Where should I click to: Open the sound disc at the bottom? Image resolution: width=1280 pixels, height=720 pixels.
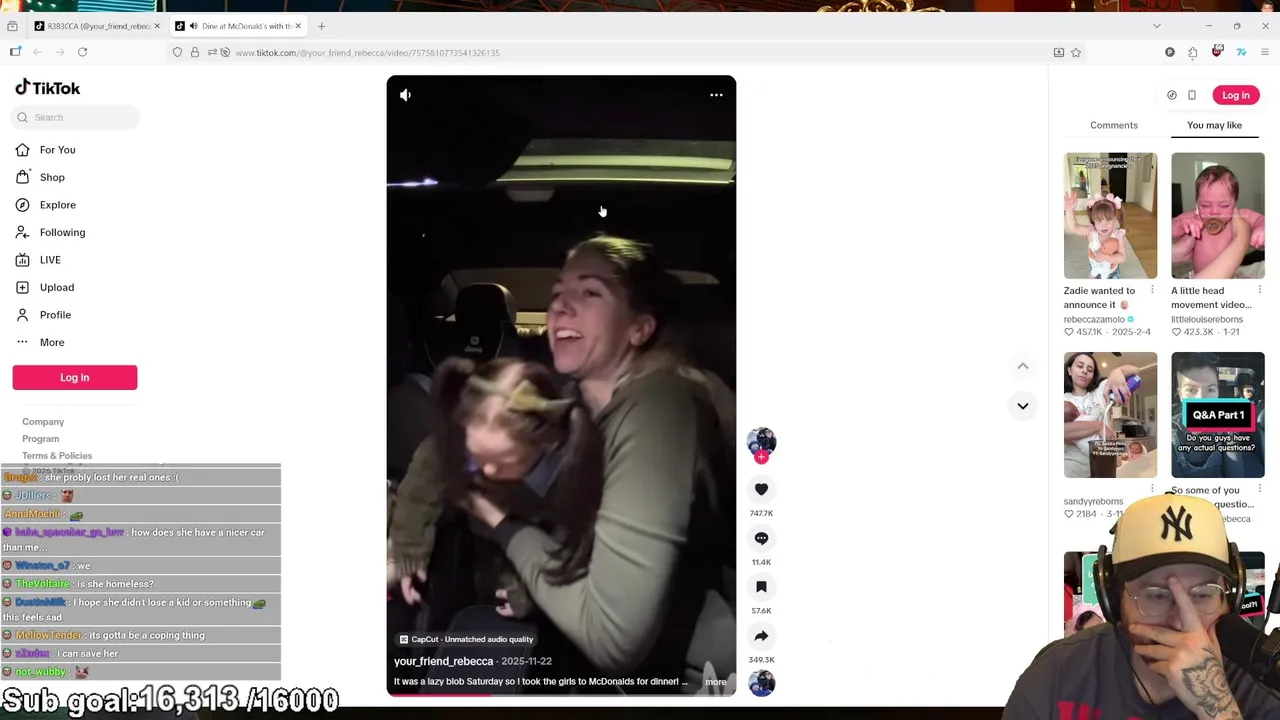761,683
